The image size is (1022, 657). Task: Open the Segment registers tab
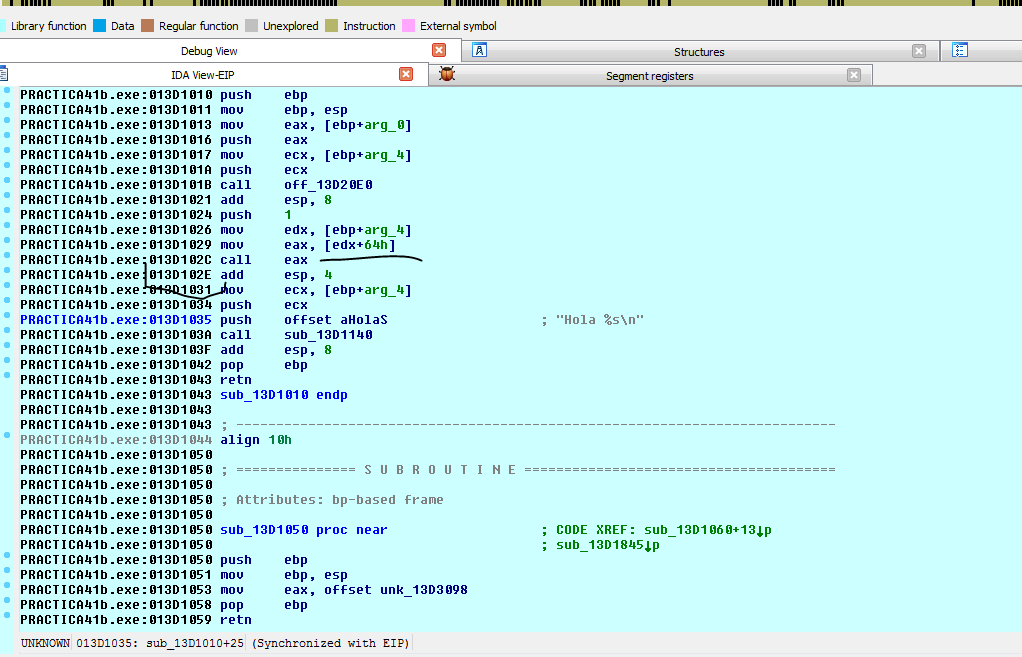click(649, 76)
